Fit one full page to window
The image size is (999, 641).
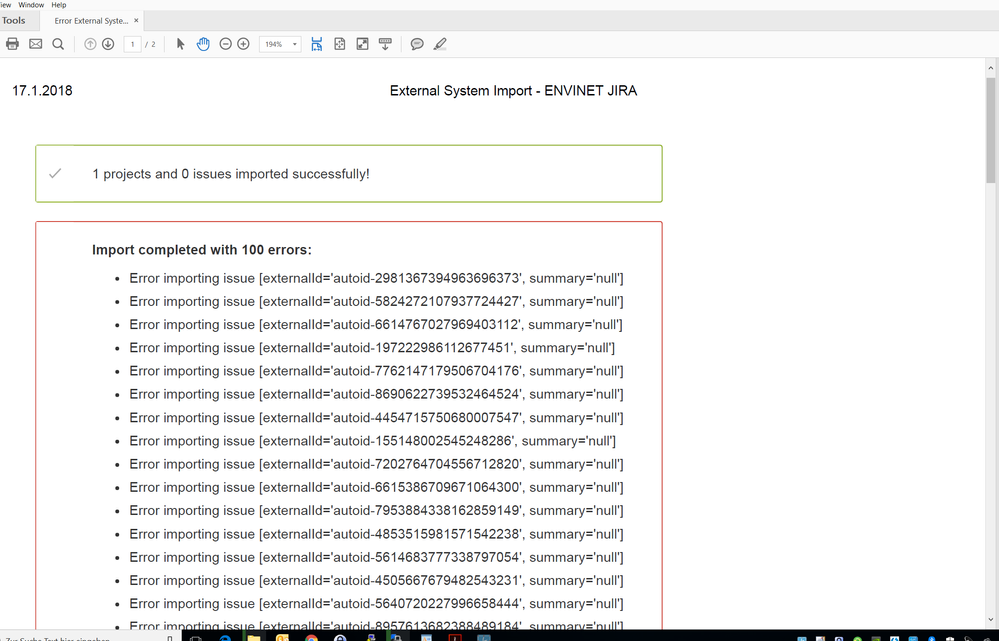coord(340,44)
